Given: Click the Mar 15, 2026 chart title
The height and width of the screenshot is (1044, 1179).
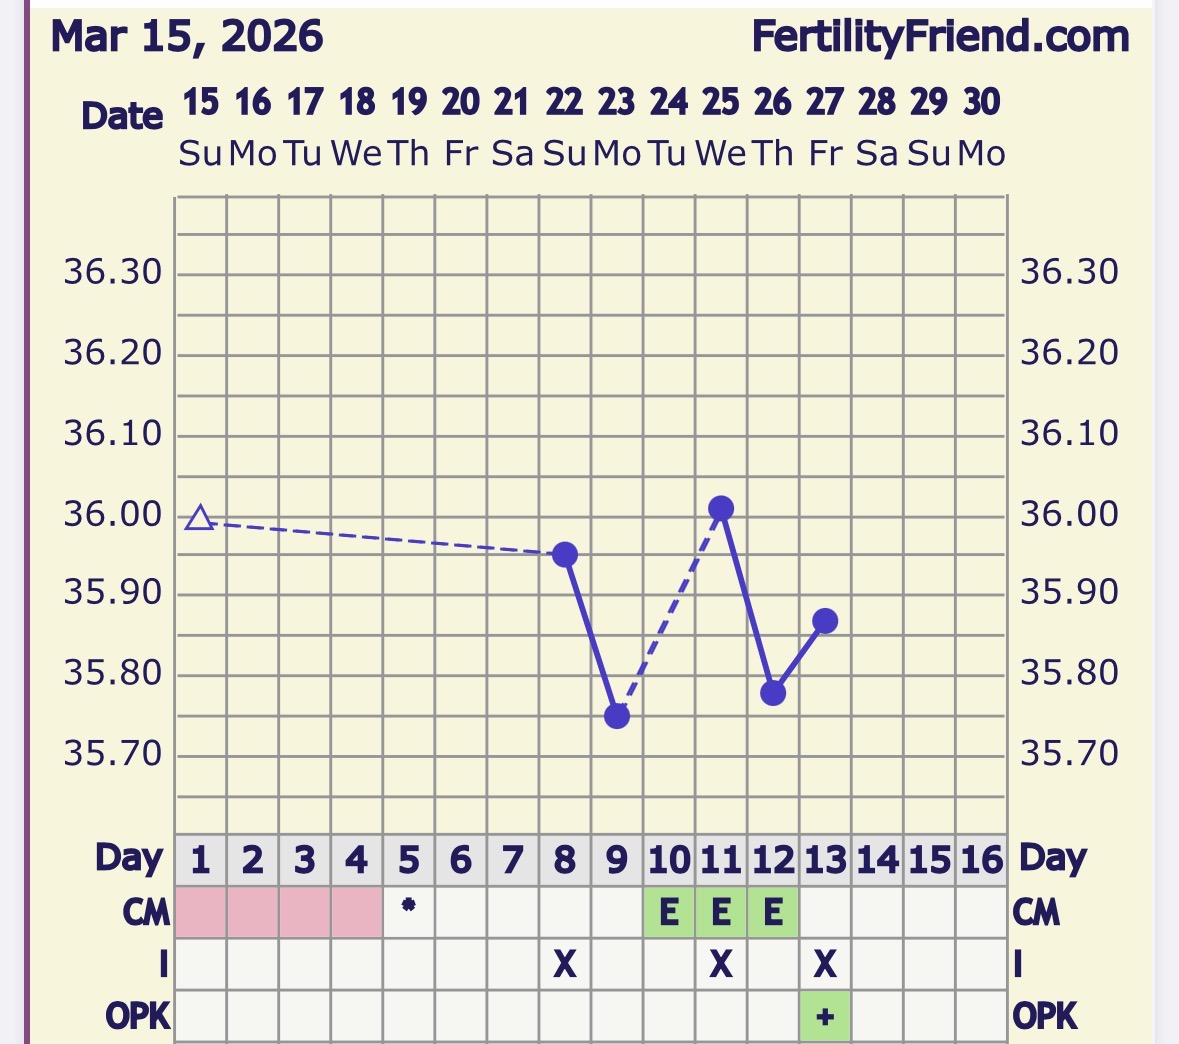Looking at the screenshot, I should [187, 38].
